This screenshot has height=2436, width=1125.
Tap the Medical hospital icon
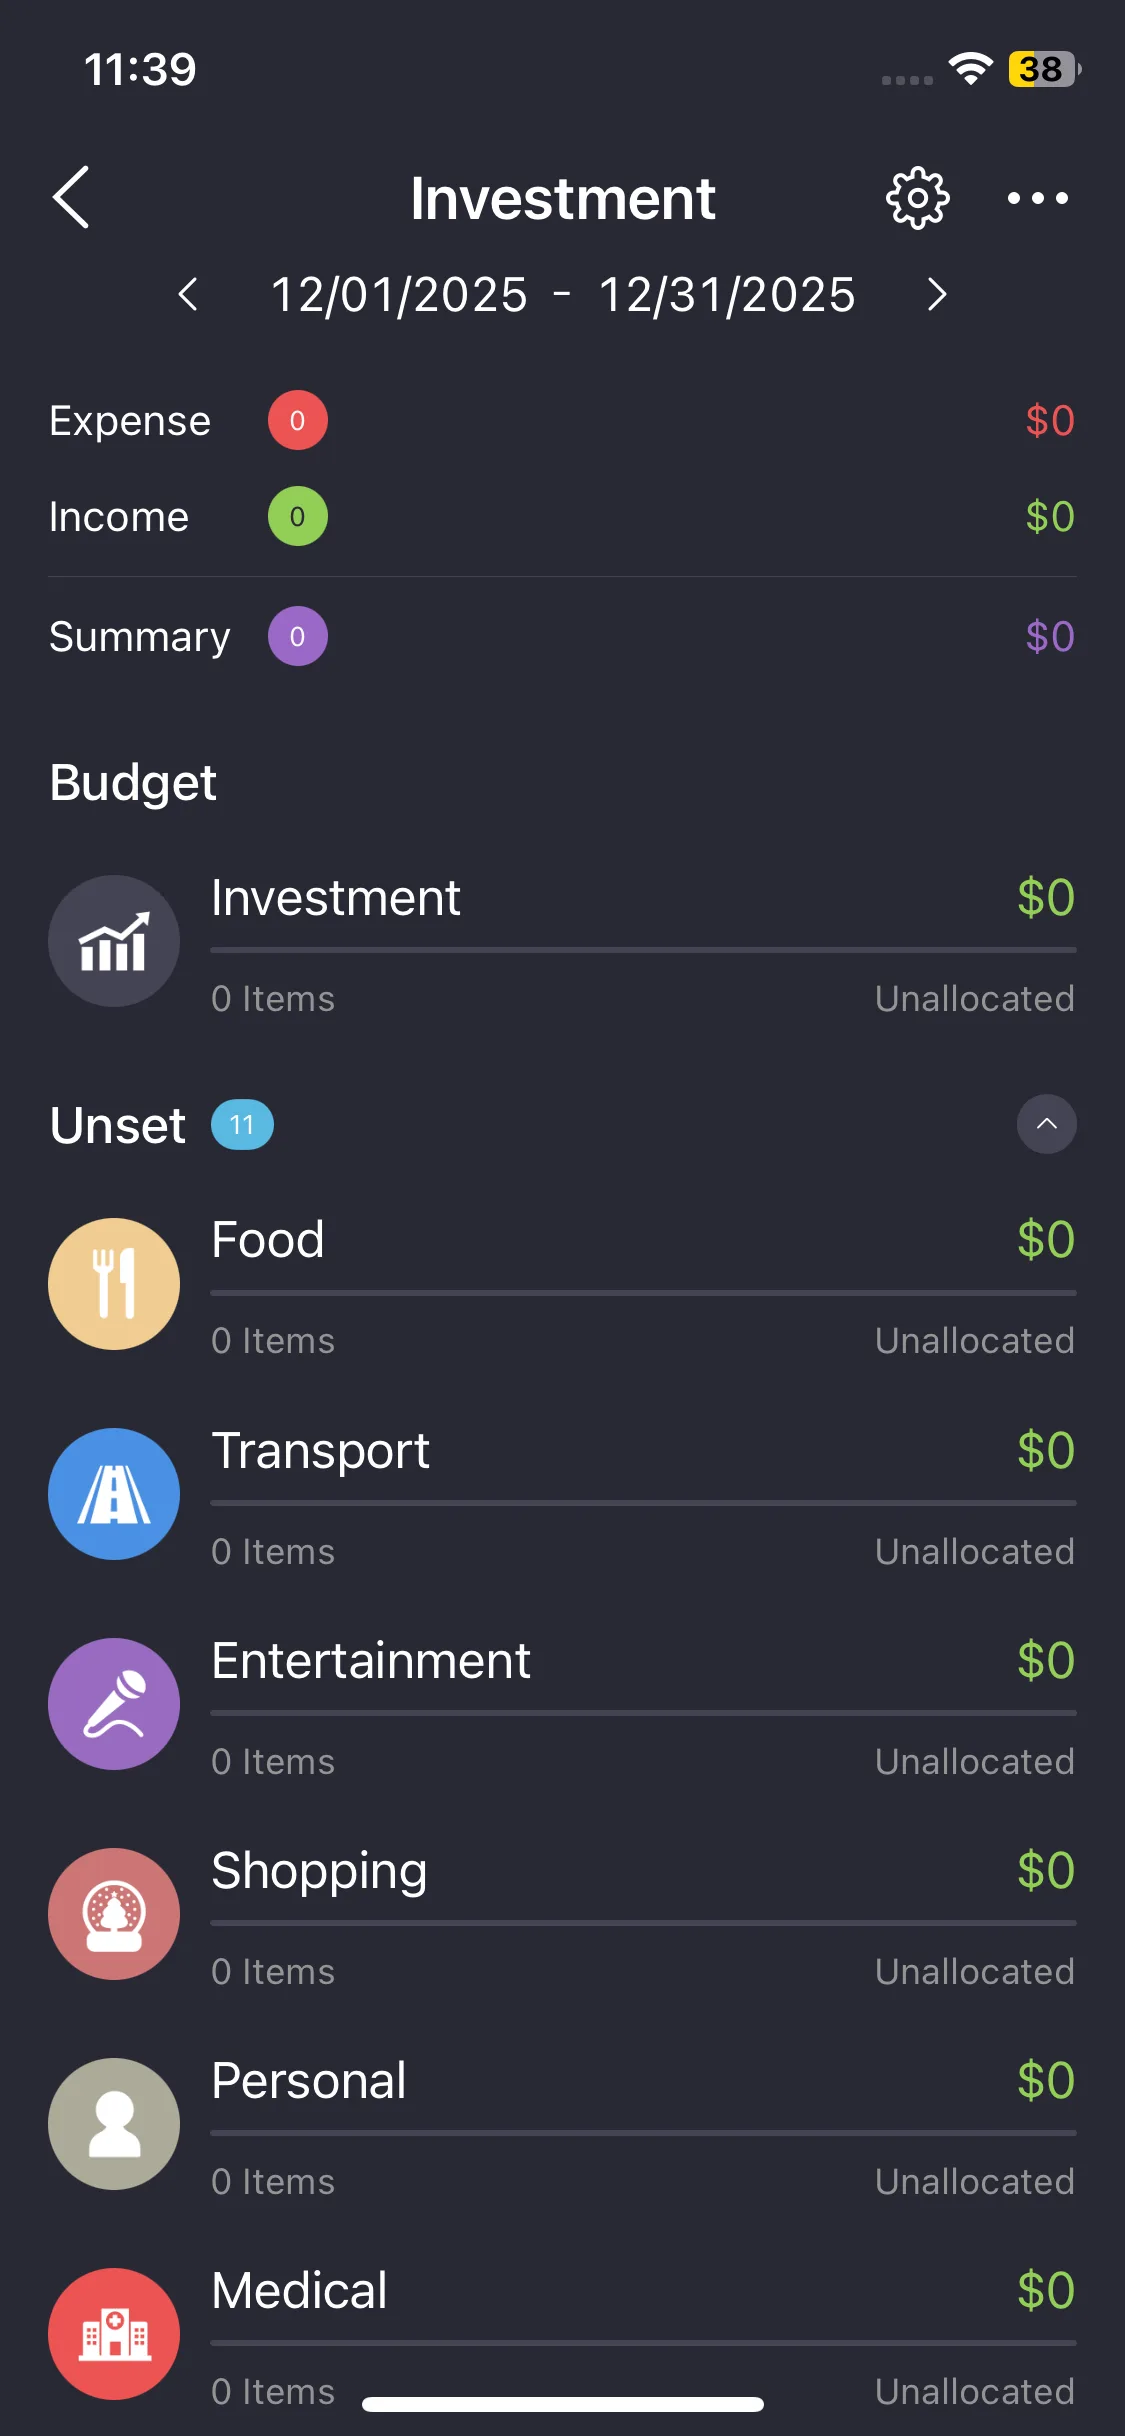[114, 2334]
